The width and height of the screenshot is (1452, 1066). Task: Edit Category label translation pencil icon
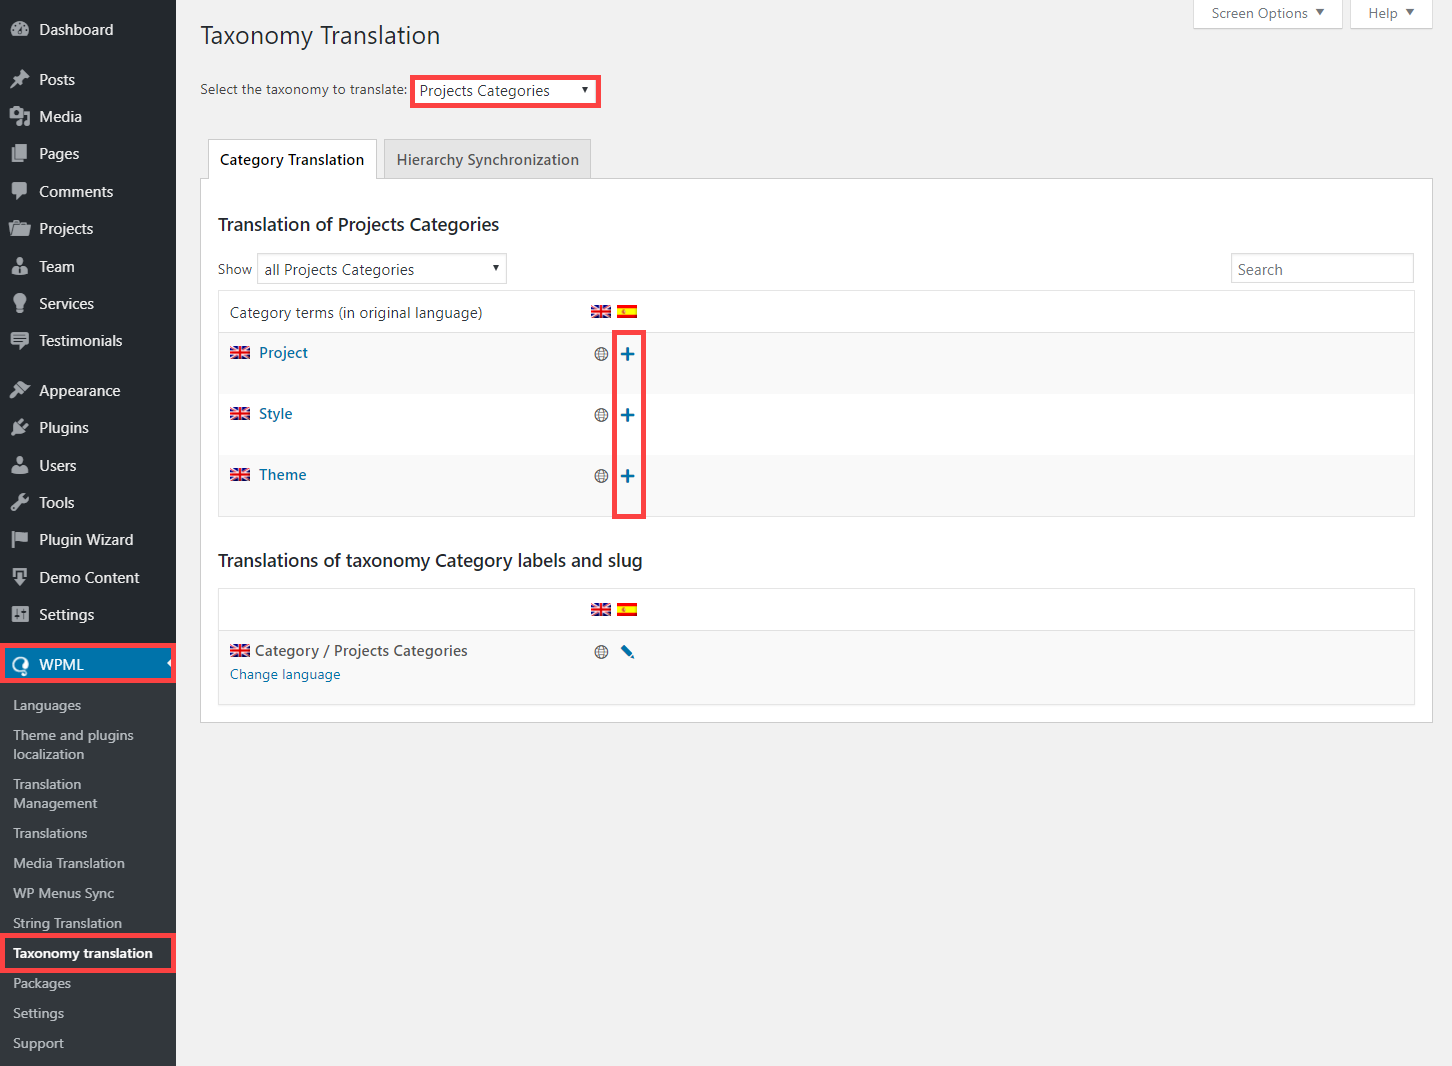tap(628, 652)
